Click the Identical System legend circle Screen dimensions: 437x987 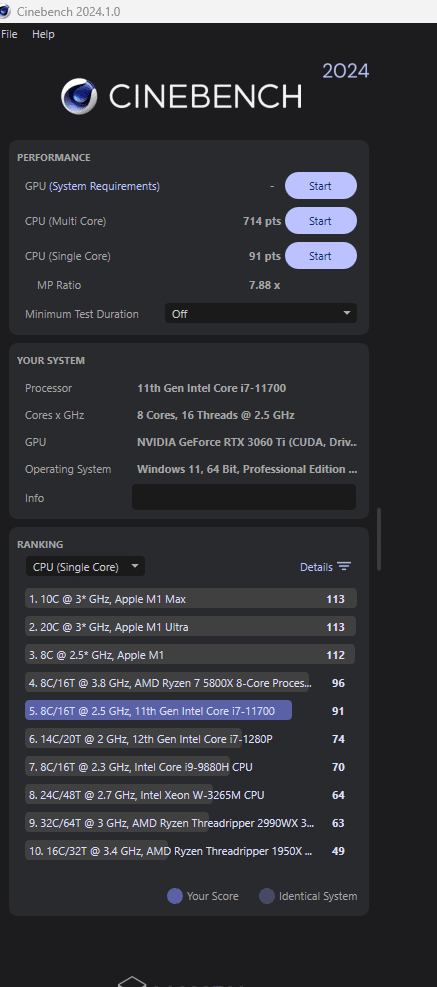(x=267, y=896)
